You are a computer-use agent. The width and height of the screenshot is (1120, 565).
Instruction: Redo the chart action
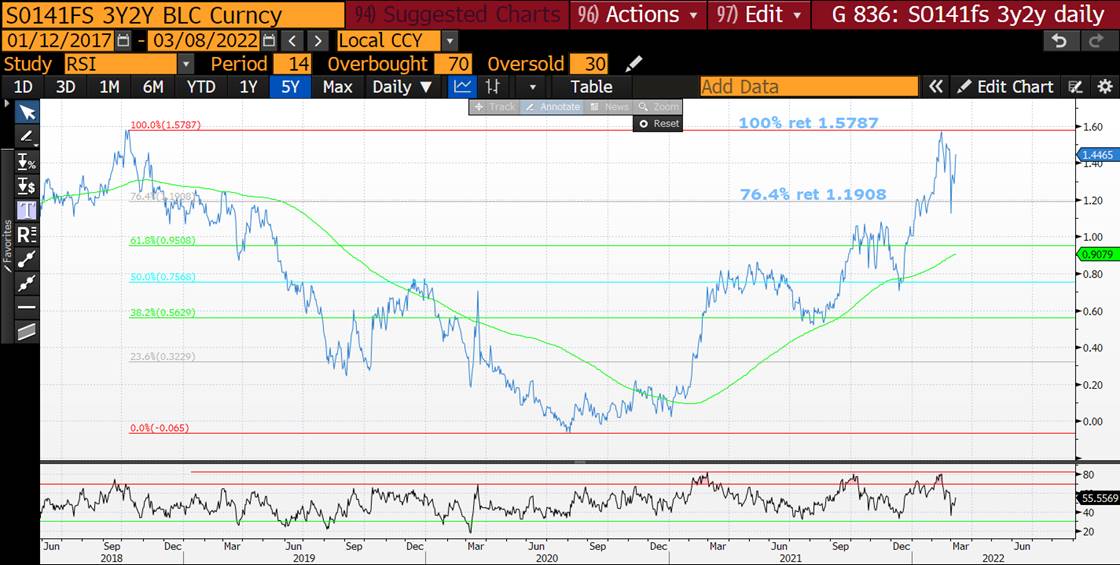coord(1096,41)
